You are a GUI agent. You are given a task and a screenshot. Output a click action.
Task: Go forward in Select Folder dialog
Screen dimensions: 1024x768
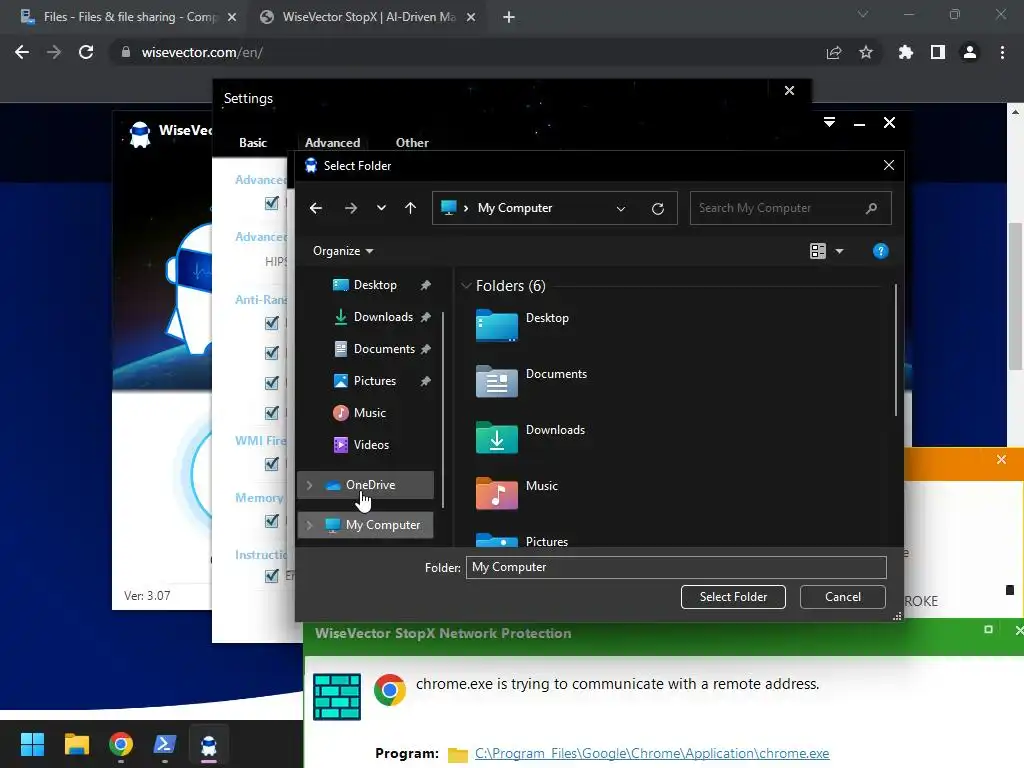click(351, 208)
